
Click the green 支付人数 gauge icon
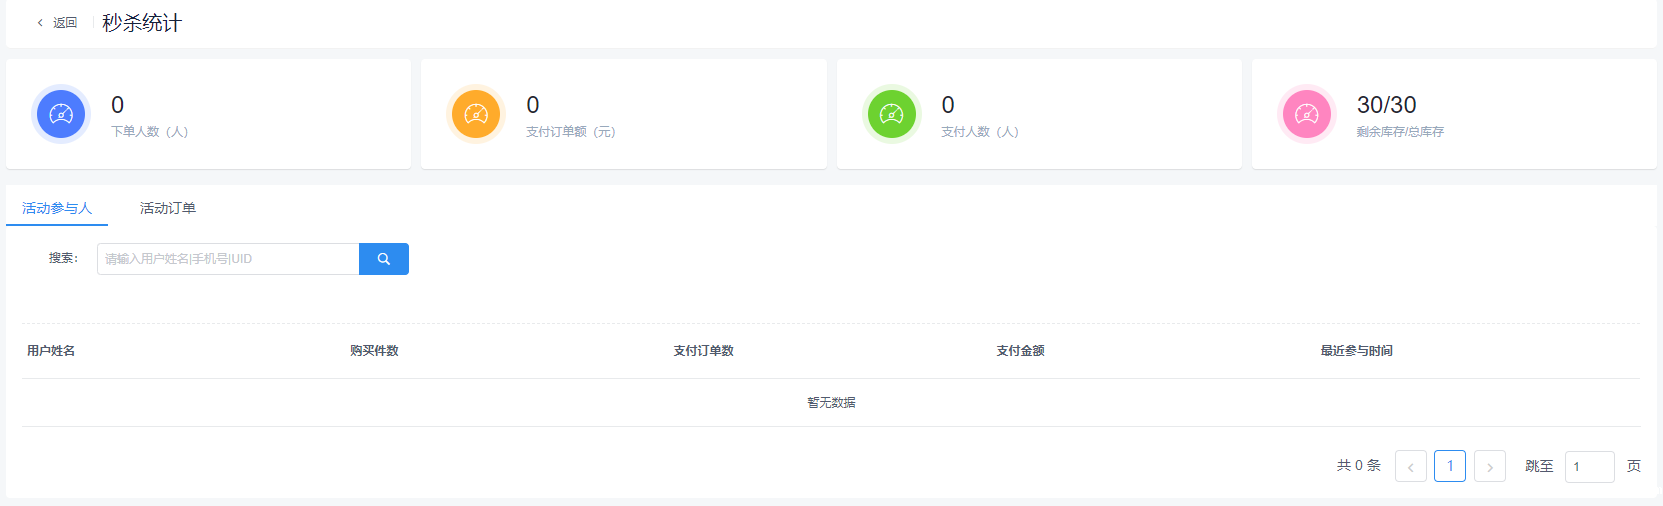pos(892,114)
